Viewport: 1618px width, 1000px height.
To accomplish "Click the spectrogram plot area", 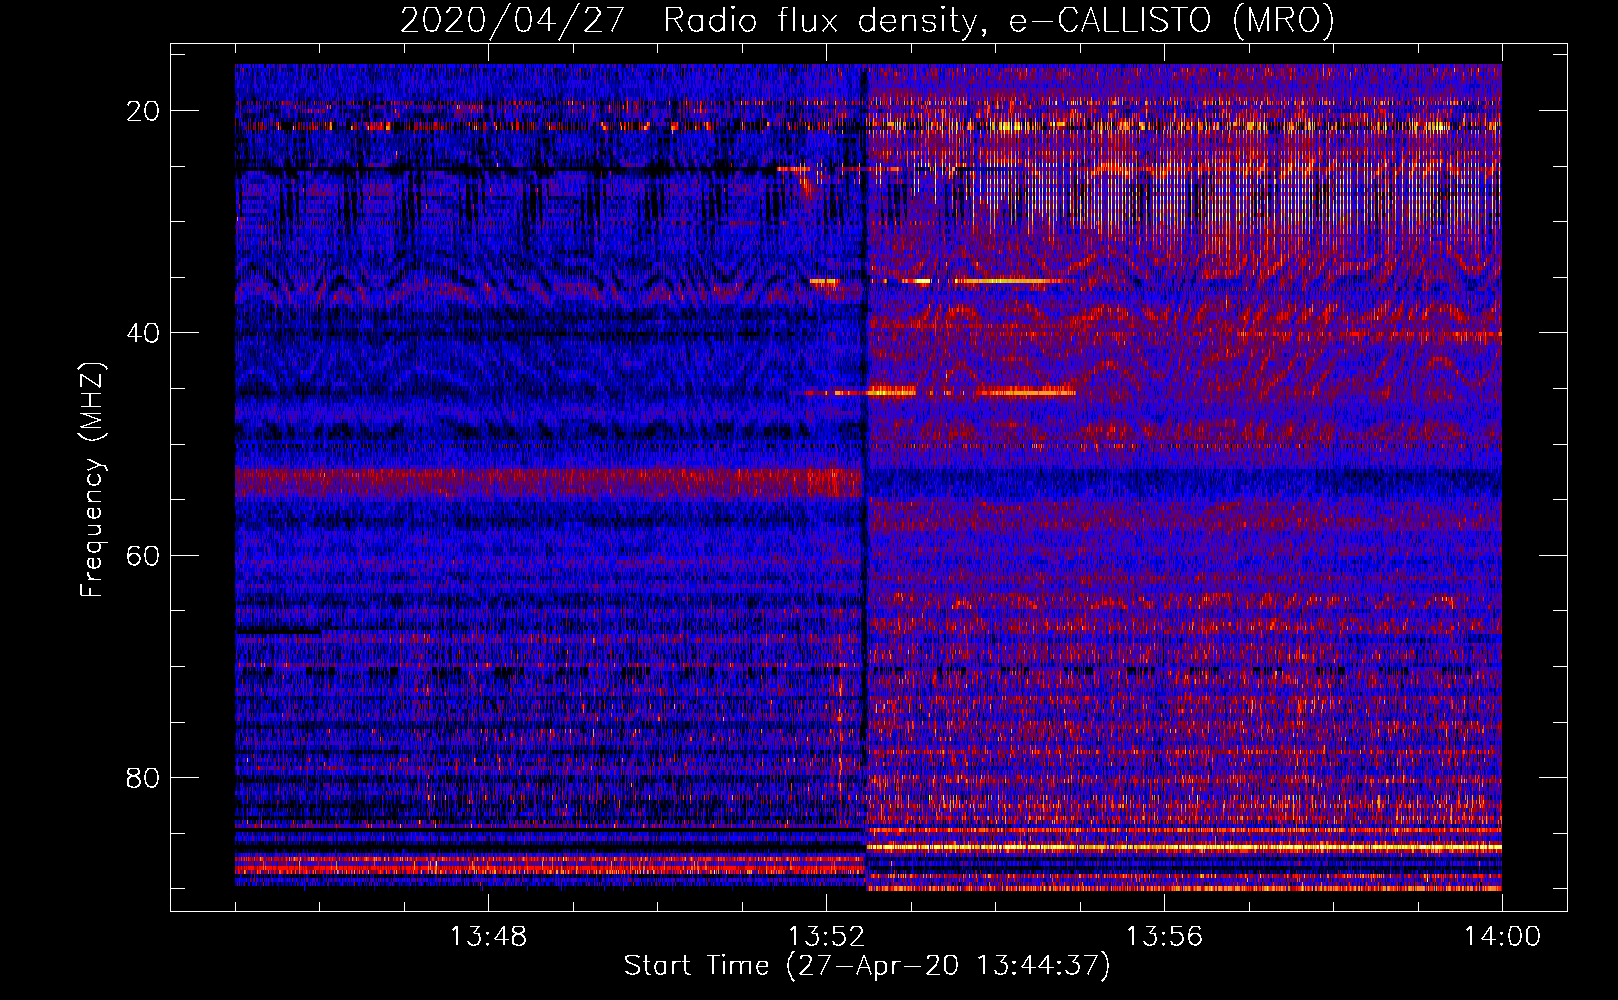I will [868, 477].
